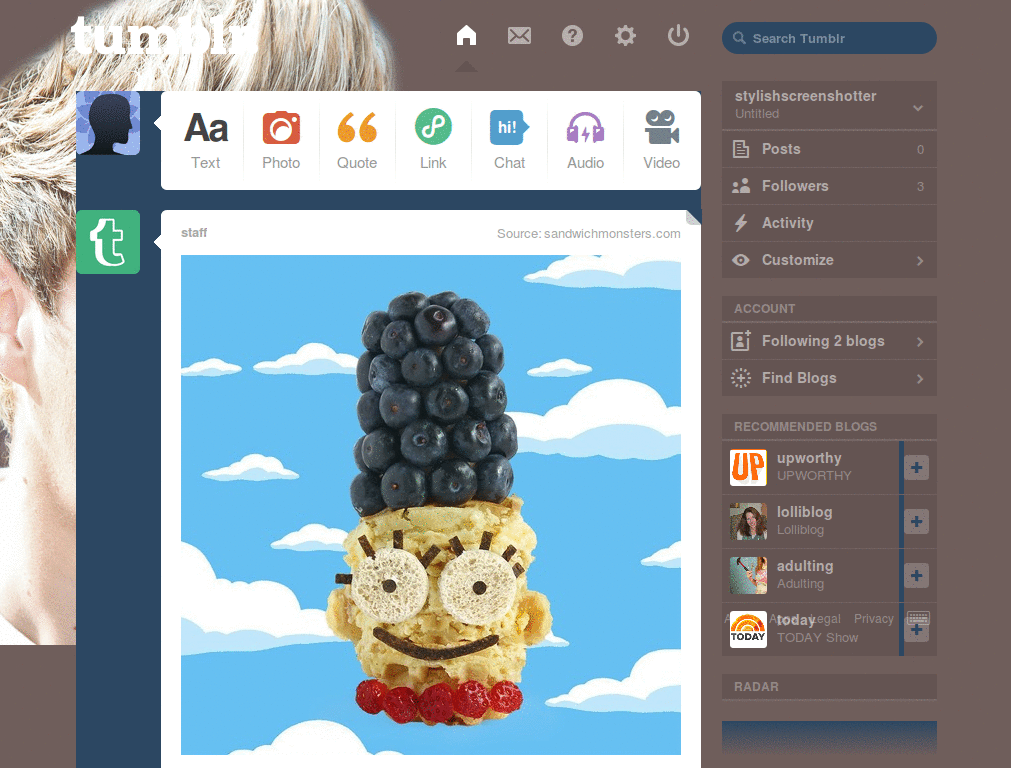Click the "Untitled" blog subtitle
The height and width of the screenshot is (768, 1024).
(x=757, y=114)
